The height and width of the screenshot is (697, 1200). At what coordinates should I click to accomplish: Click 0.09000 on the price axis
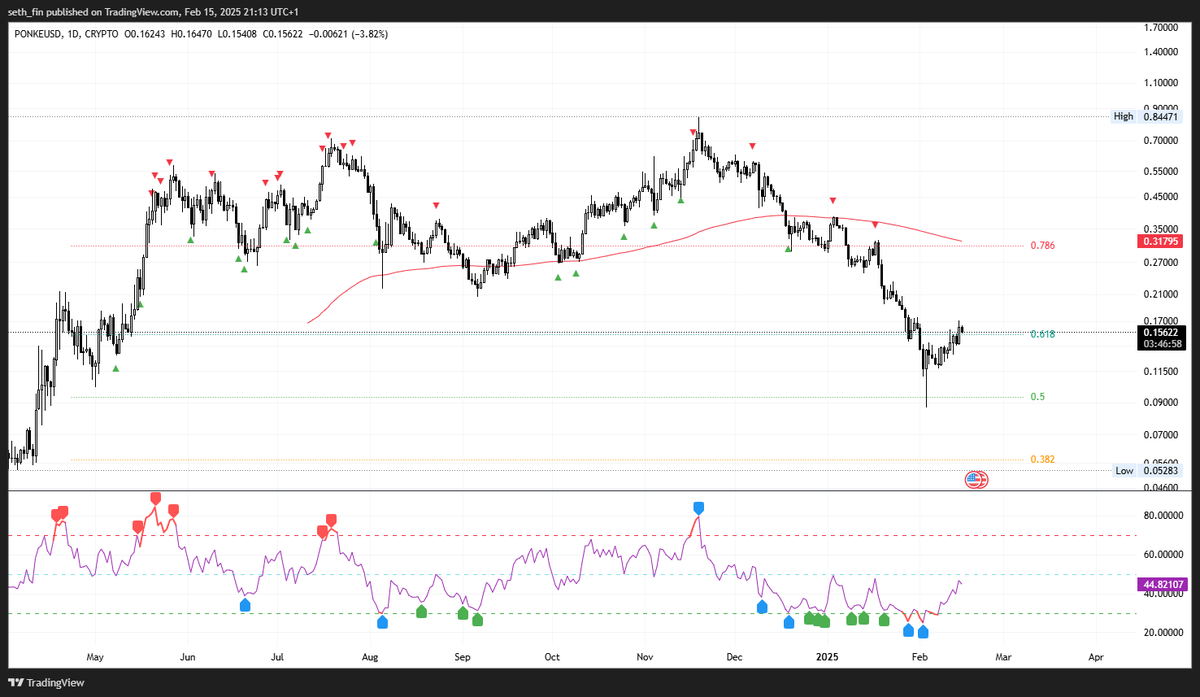tap(1162, 403)
